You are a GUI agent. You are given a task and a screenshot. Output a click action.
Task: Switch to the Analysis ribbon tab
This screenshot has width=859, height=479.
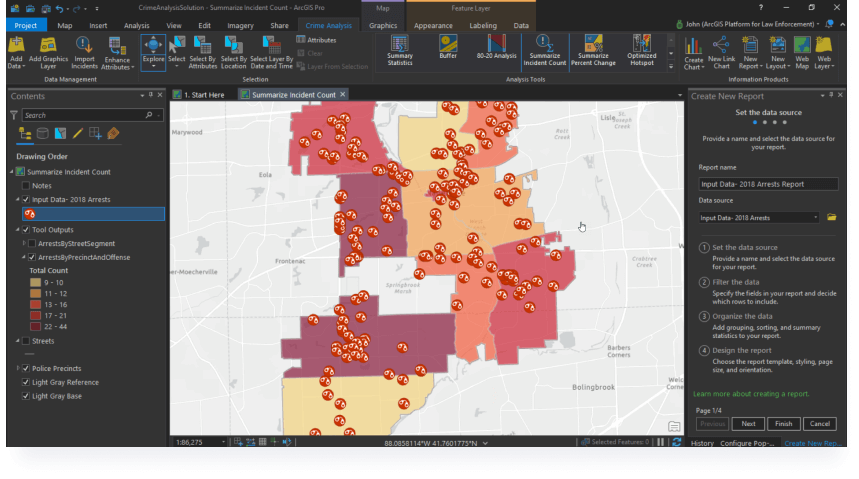tap(136, 25)
